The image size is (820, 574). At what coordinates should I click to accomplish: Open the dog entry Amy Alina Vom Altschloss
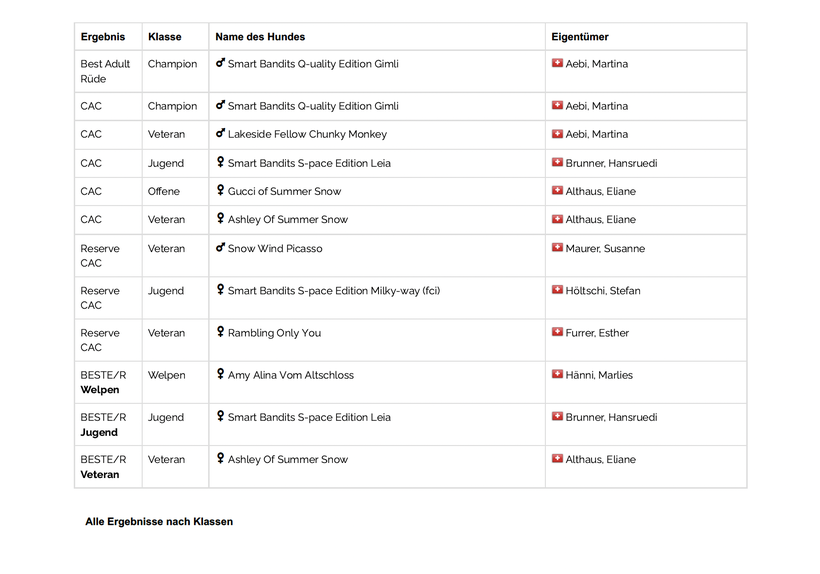tap(290, 375)
